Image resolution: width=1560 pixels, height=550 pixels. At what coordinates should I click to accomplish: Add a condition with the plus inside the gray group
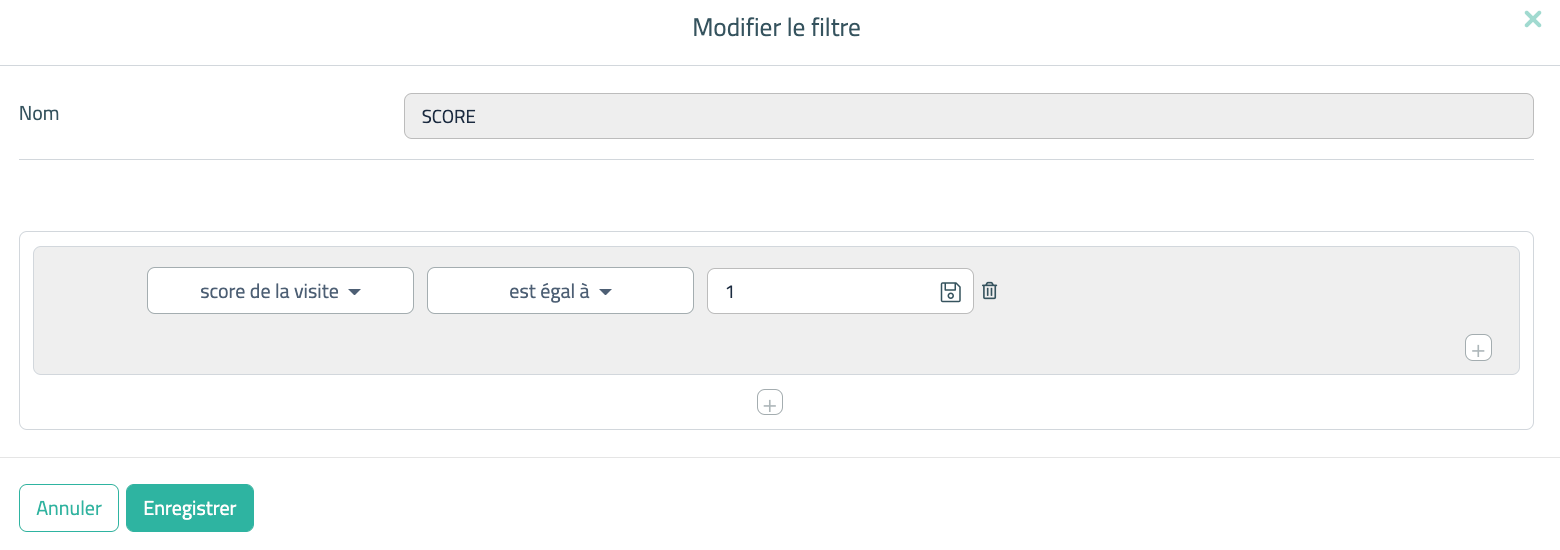pos(1478,348)
